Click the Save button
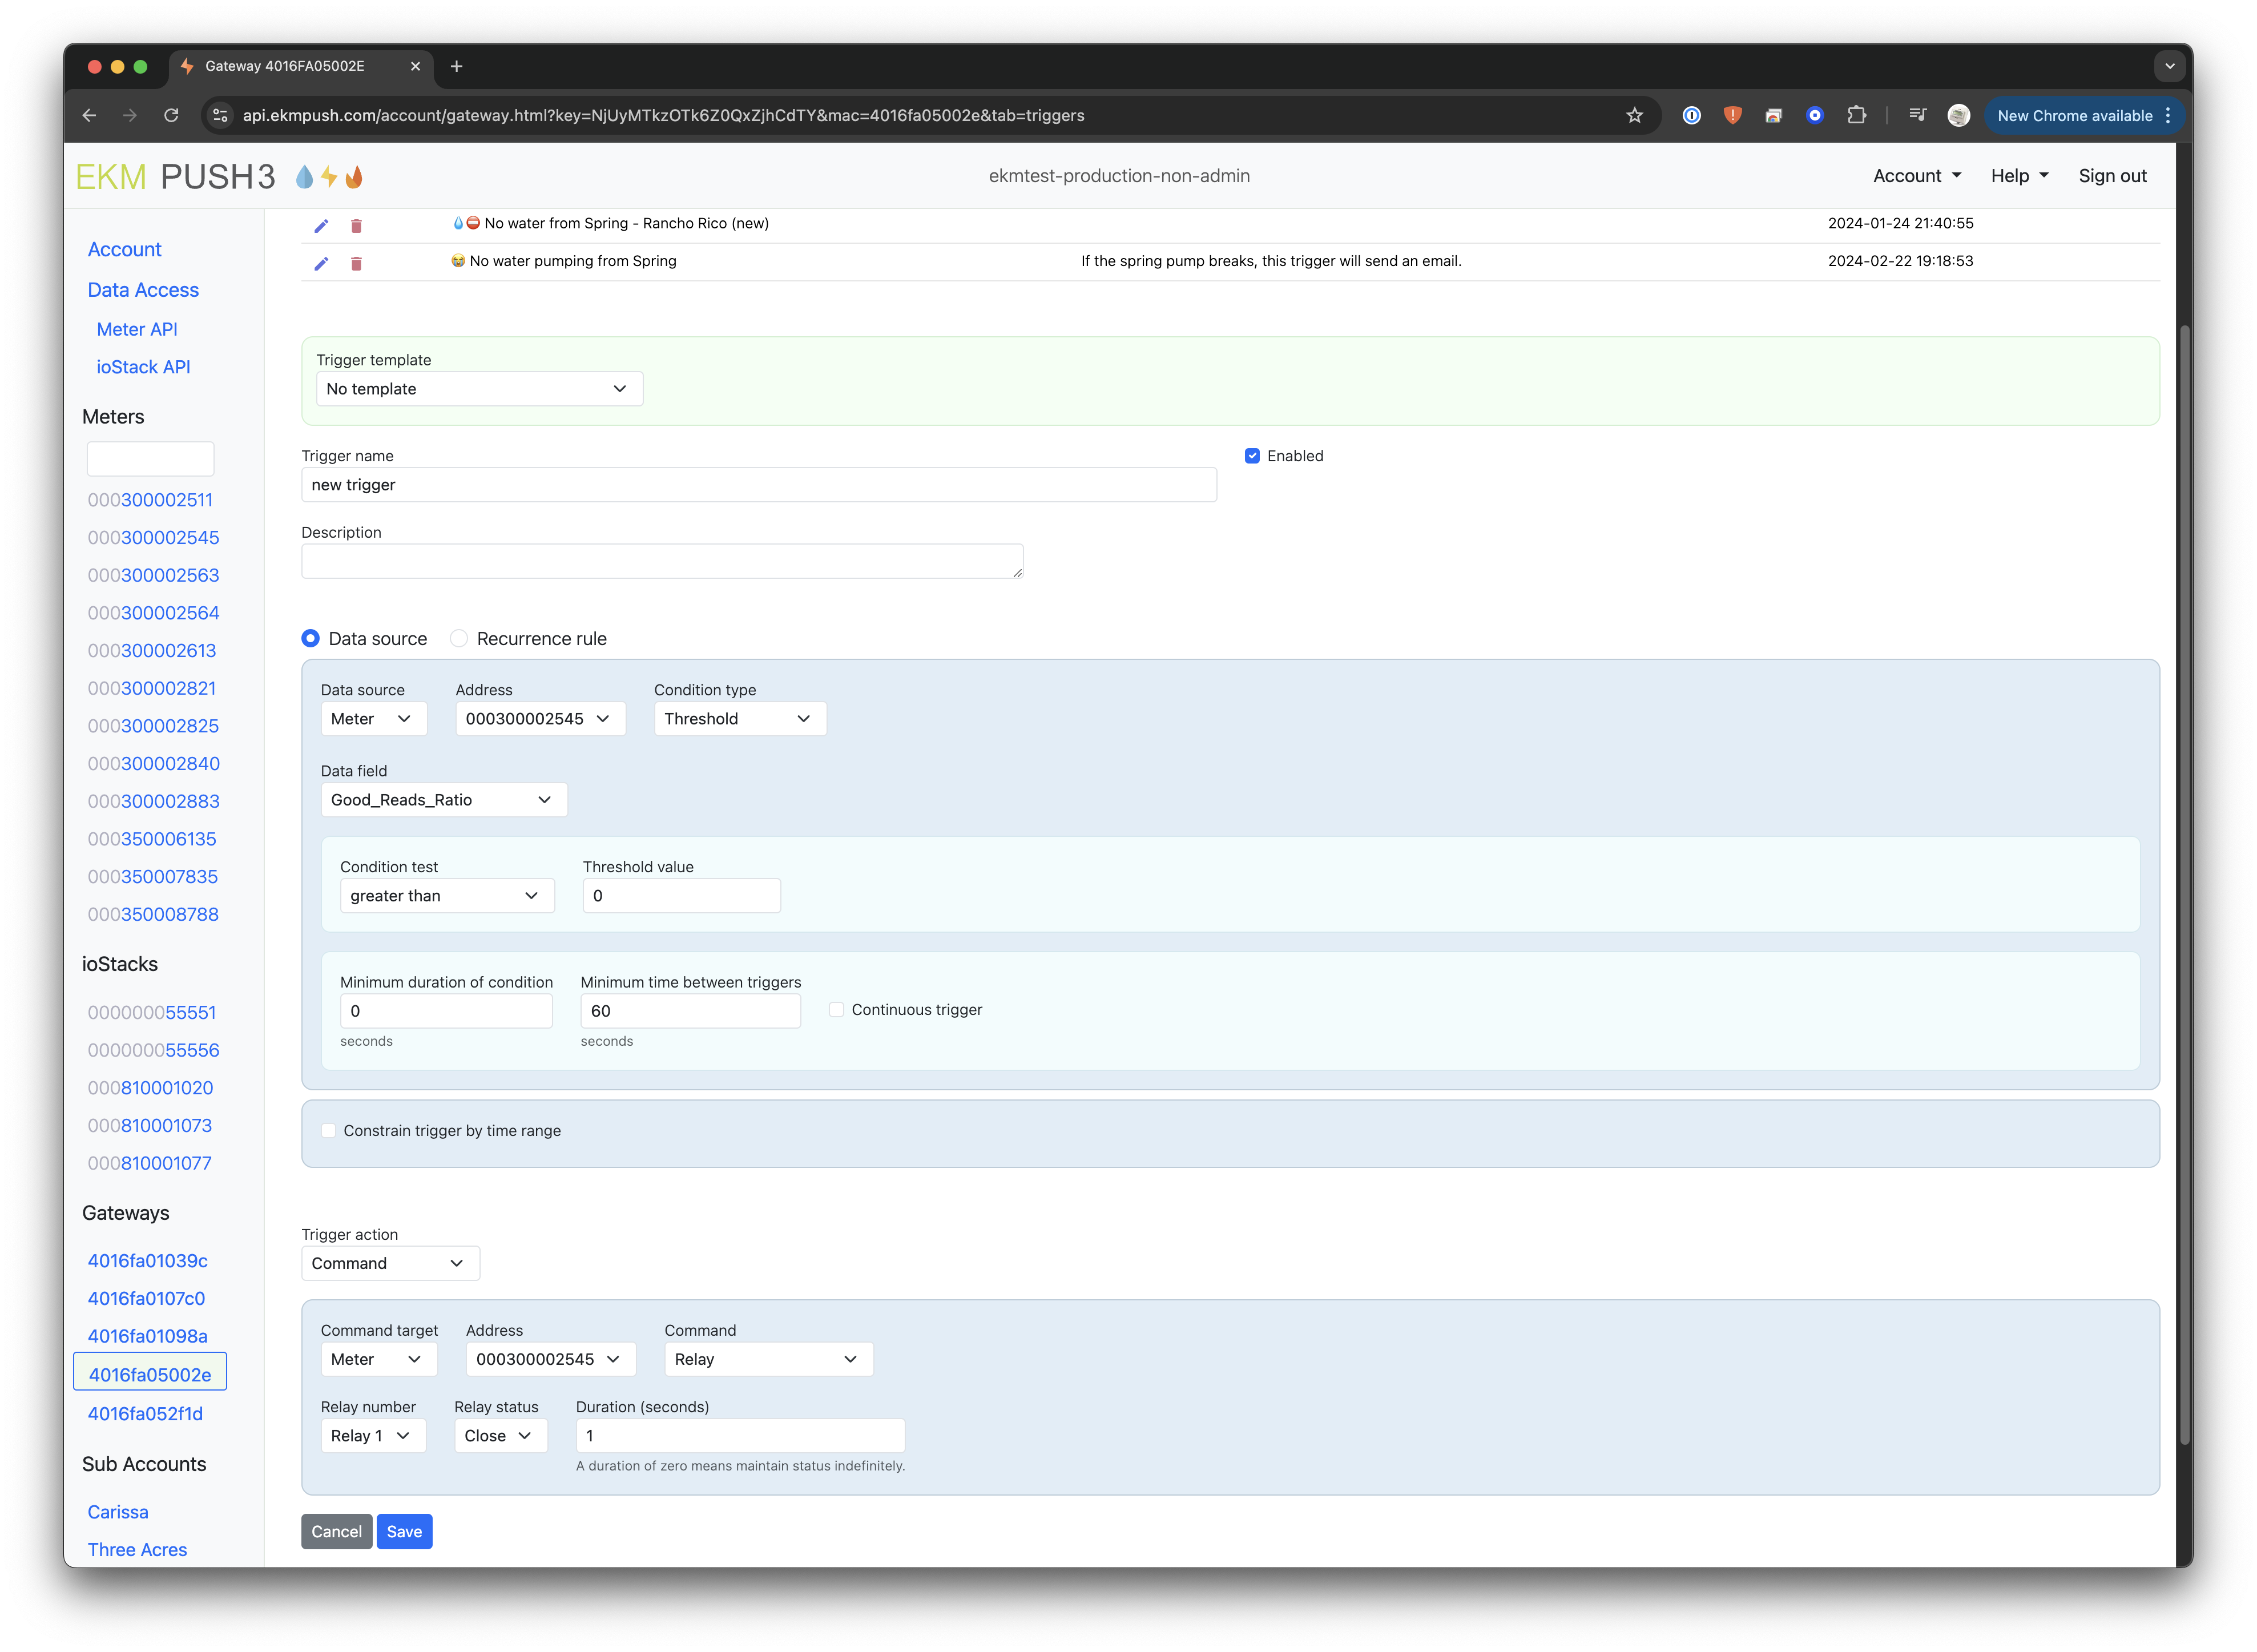 [404, 1532]
